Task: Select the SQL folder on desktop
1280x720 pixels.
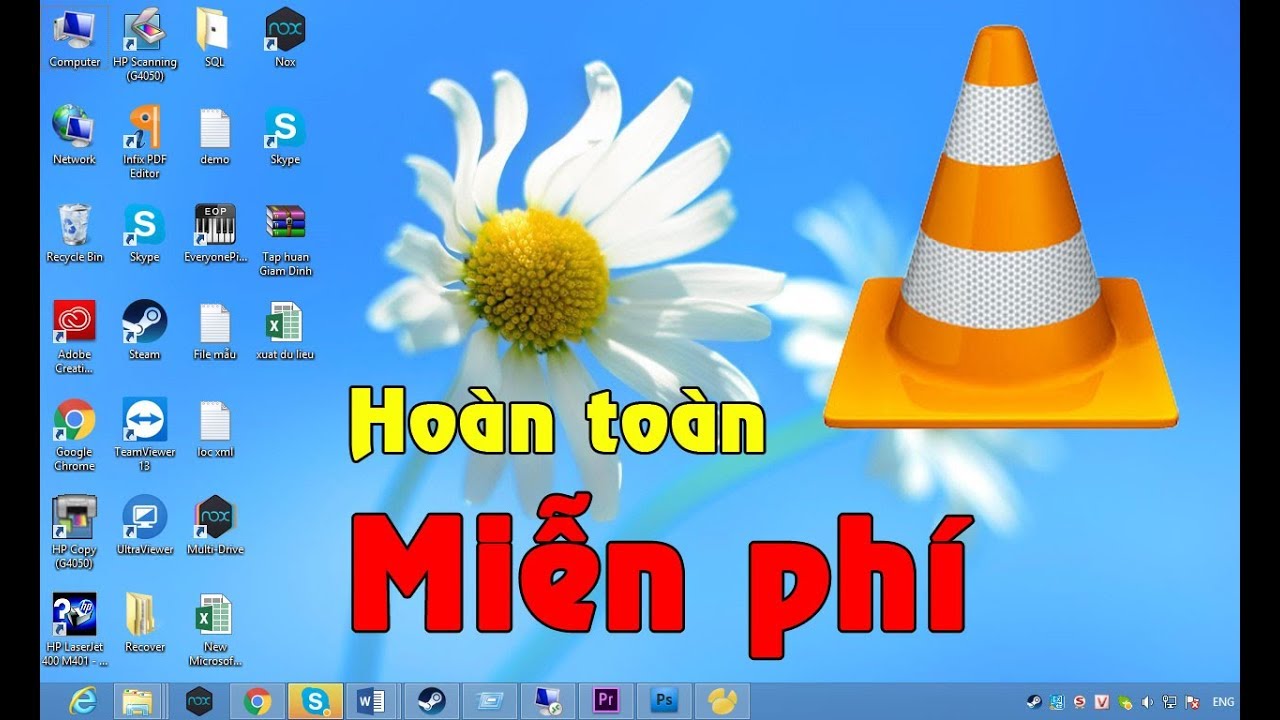Action: click(215, 40)
